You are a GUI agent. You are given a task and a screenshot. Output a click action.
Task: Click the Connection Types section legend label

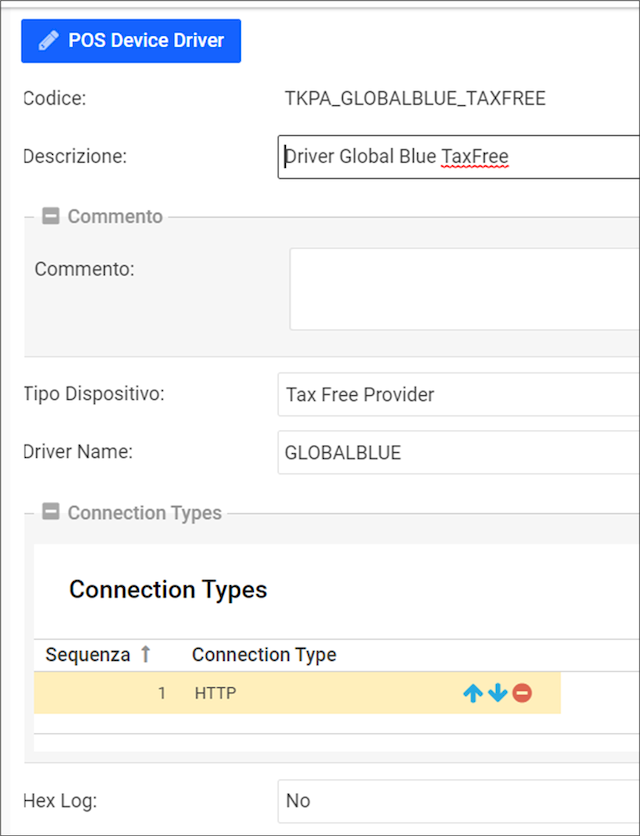(145, 513)
